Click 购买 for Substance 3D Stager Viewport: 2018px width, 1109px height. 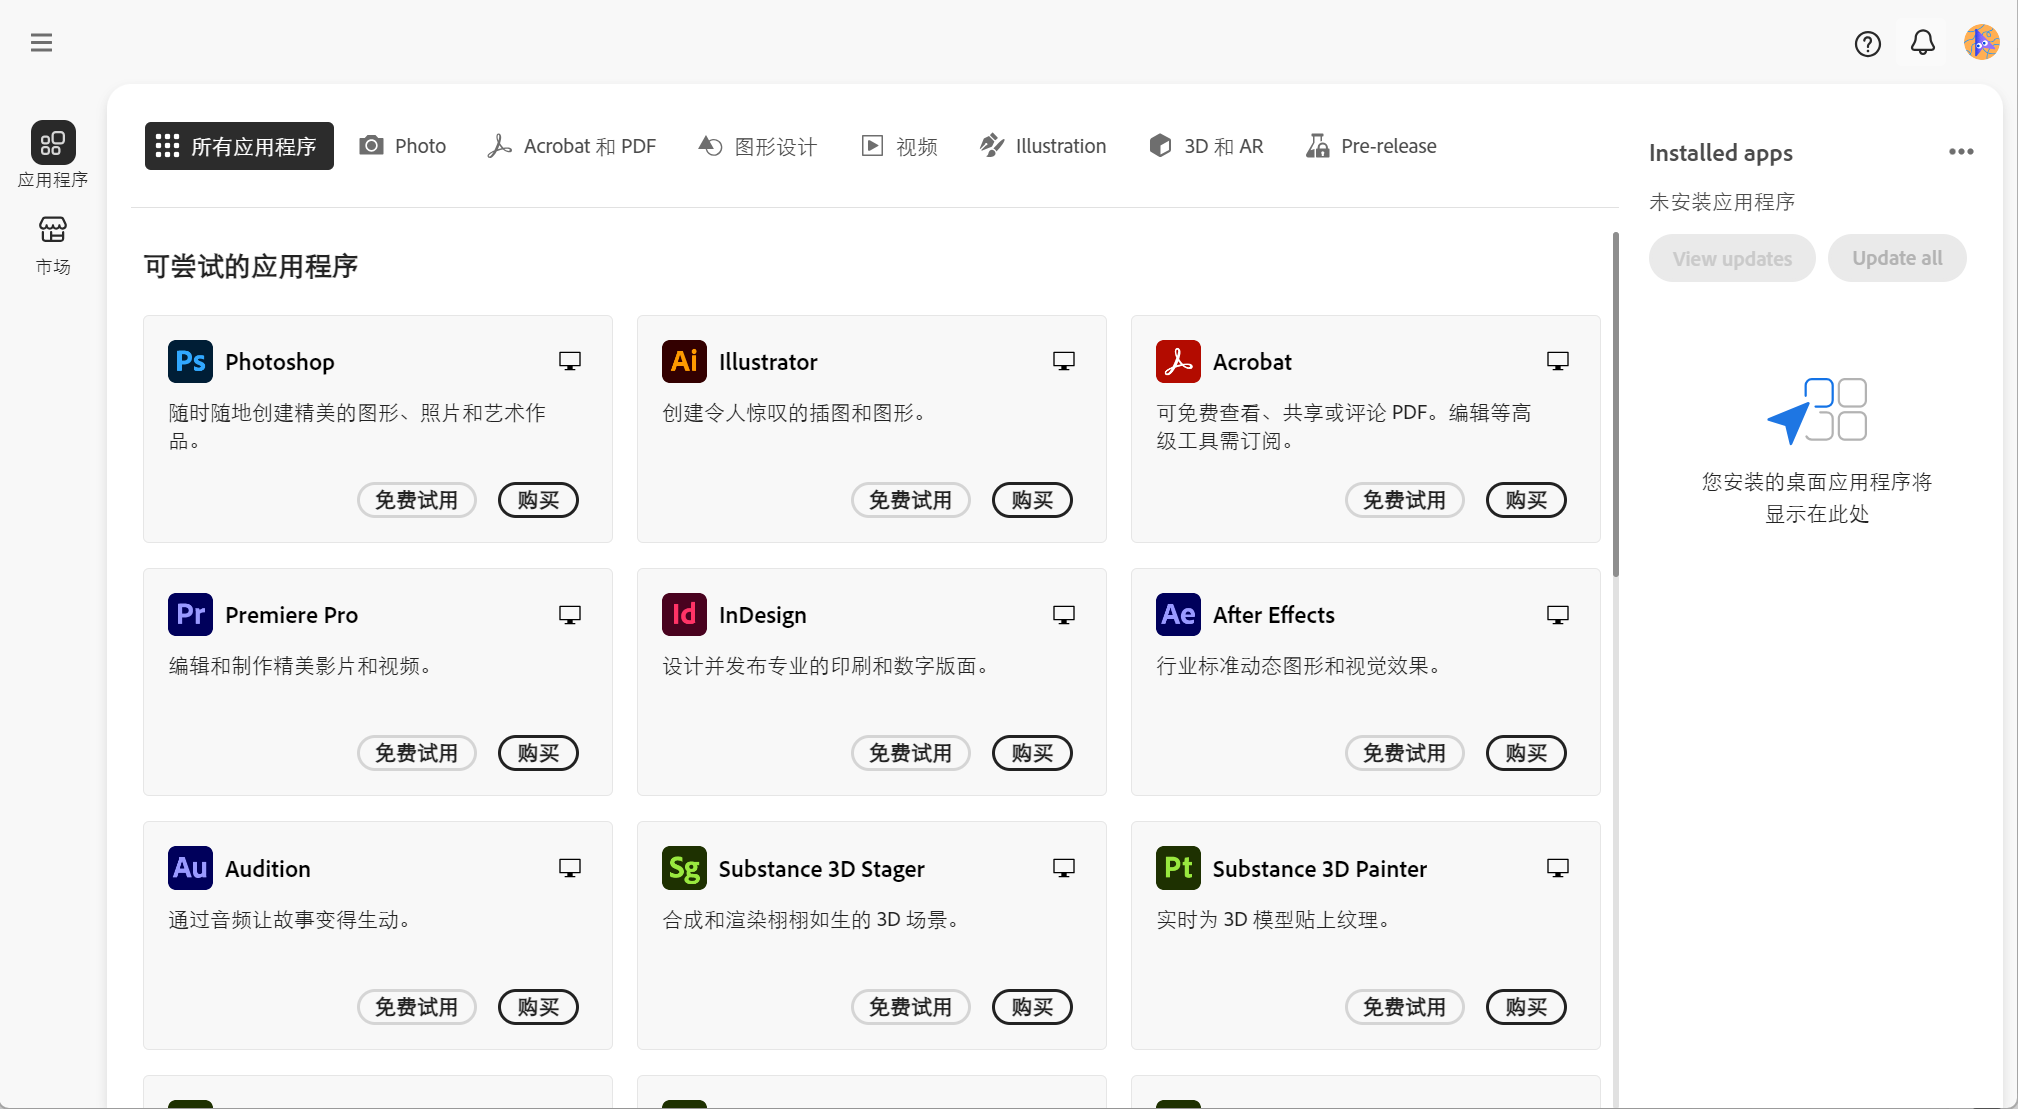pos(1032,1007)
